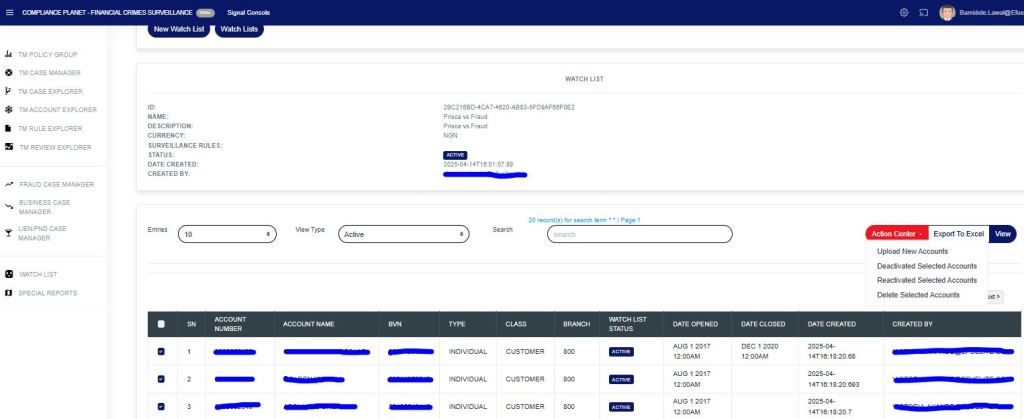Click the Lien/PND Case Manager icon
1024x419 pixels.
point(9,233)
